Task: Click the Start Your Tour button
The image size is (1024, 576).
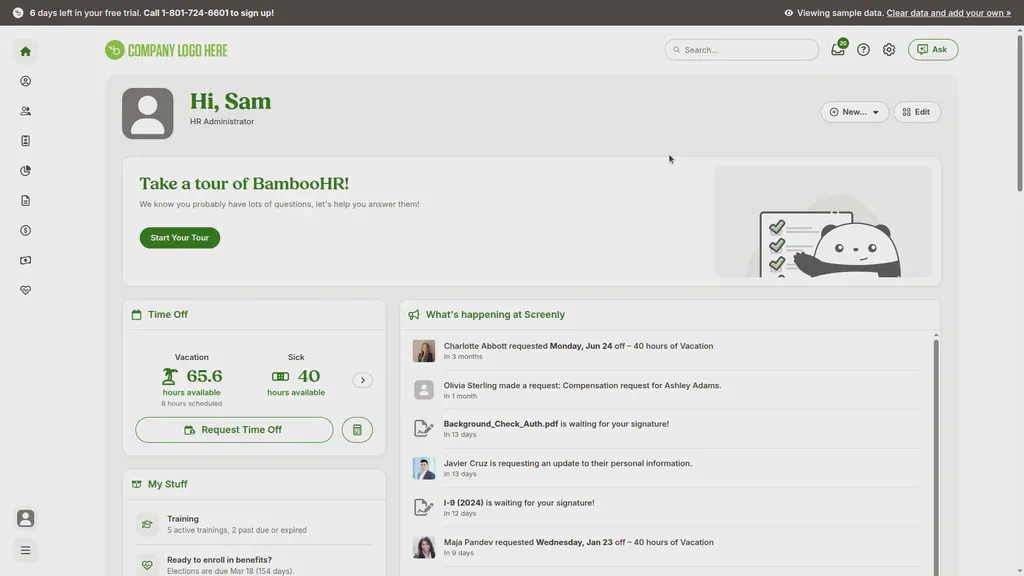Action: [179, 237]
